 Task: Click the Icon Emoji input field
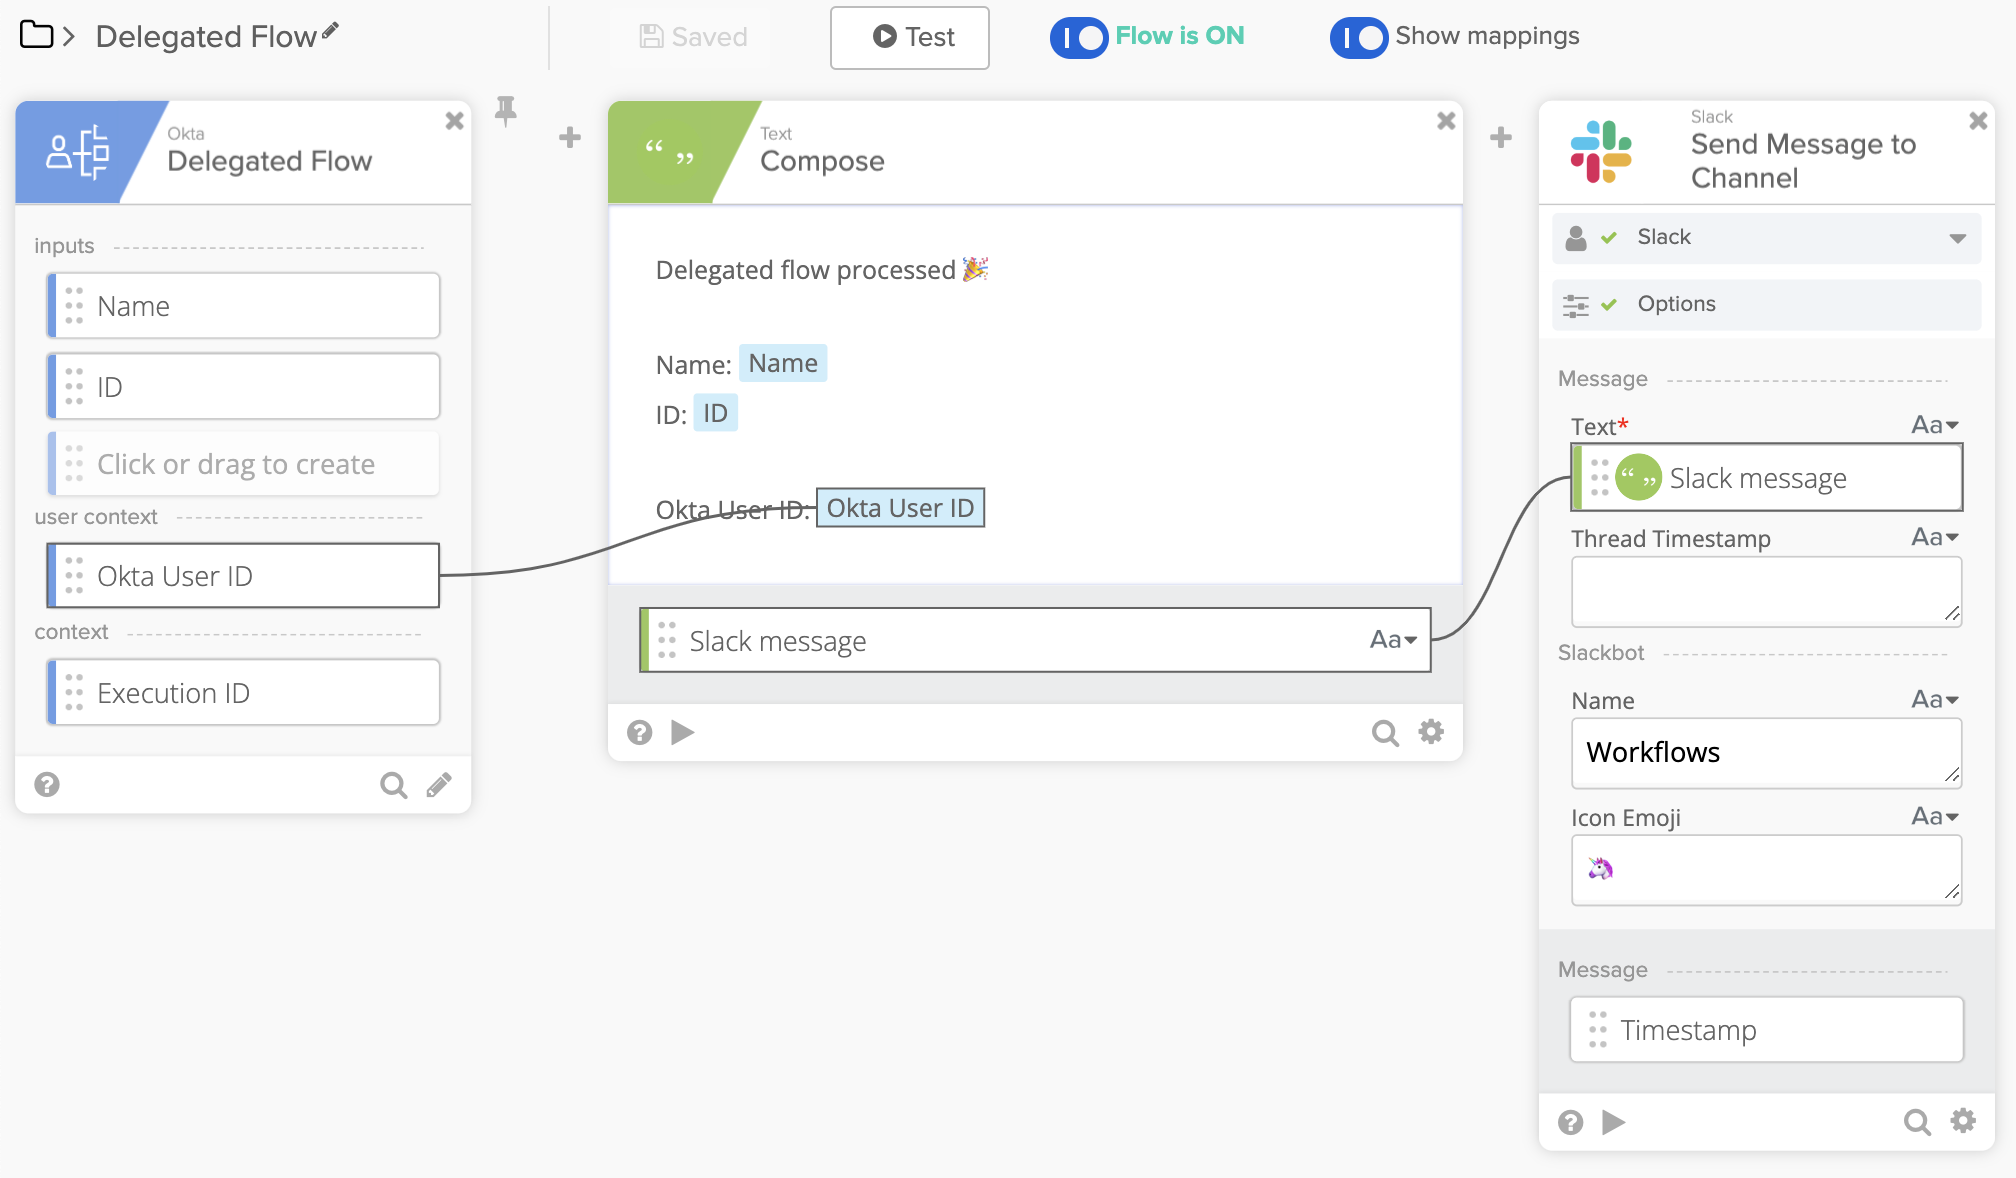(1766, 869)
